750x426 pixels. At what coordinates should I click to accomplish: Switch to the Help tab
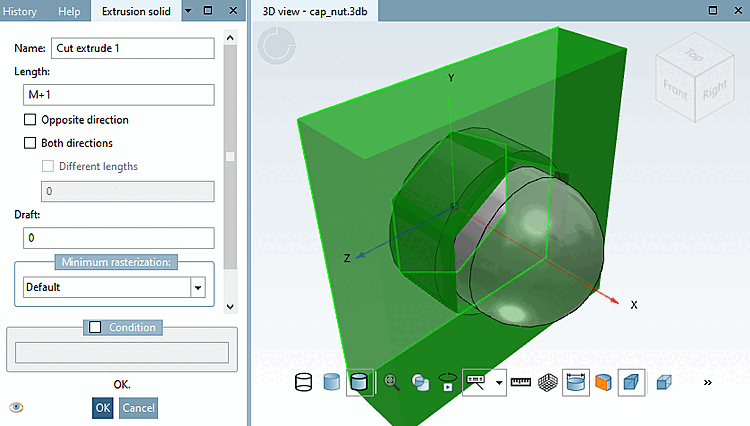point(69,11)
